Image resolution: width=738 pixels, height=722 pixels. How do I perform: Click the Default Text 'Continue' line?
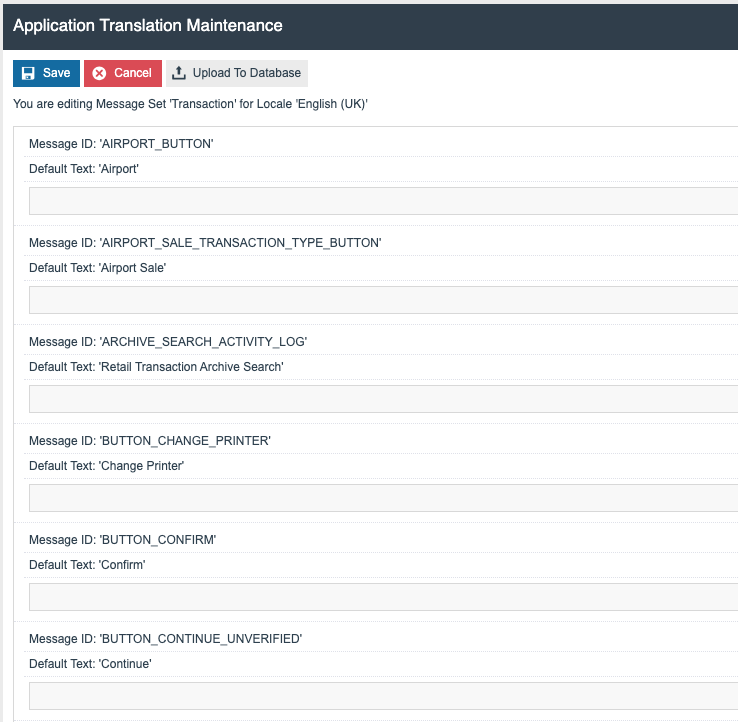[90, 664]
